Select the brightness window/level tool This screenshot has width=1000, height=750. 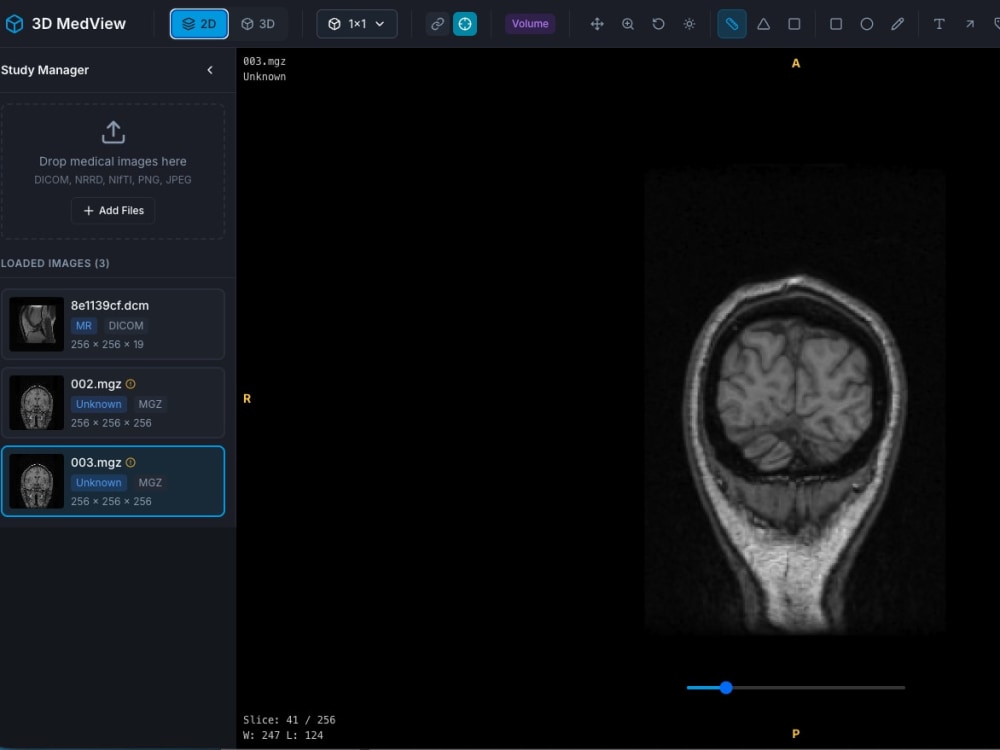(689, 24)
